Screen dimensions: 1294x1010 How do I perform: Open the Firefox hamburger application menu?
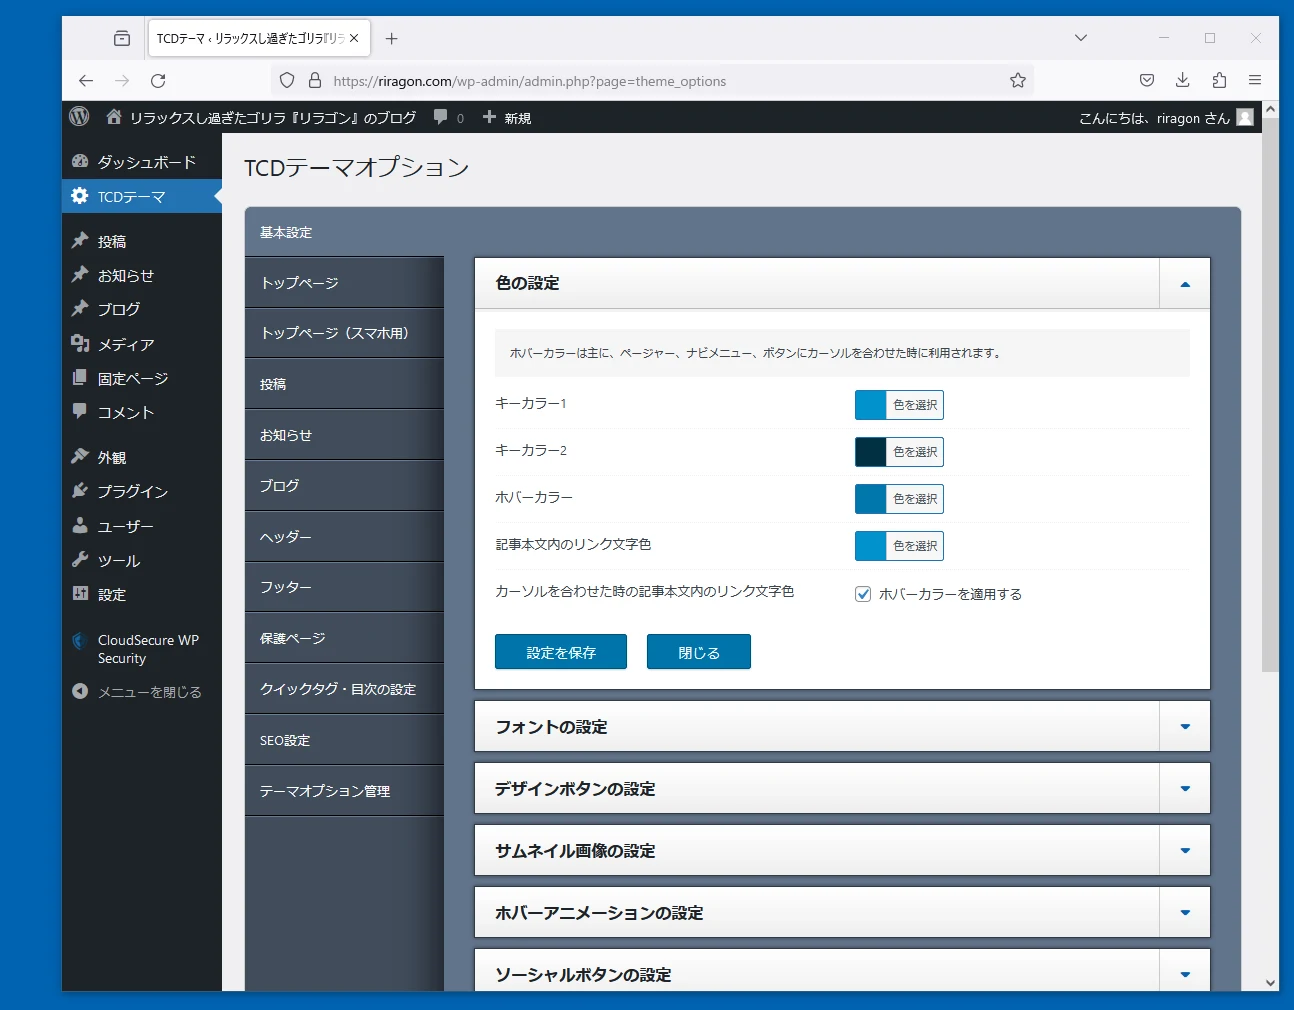click(1254, 81)
